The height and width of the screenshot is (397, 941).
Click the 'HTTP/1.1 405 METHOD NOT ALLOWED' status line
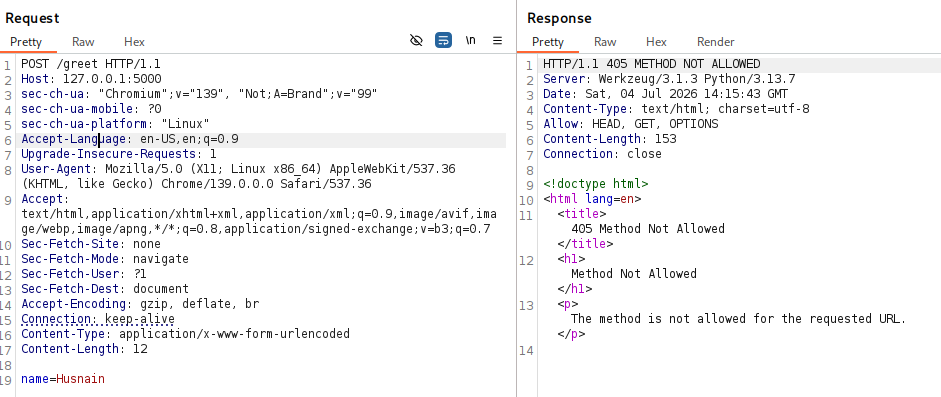coord(652,64)
